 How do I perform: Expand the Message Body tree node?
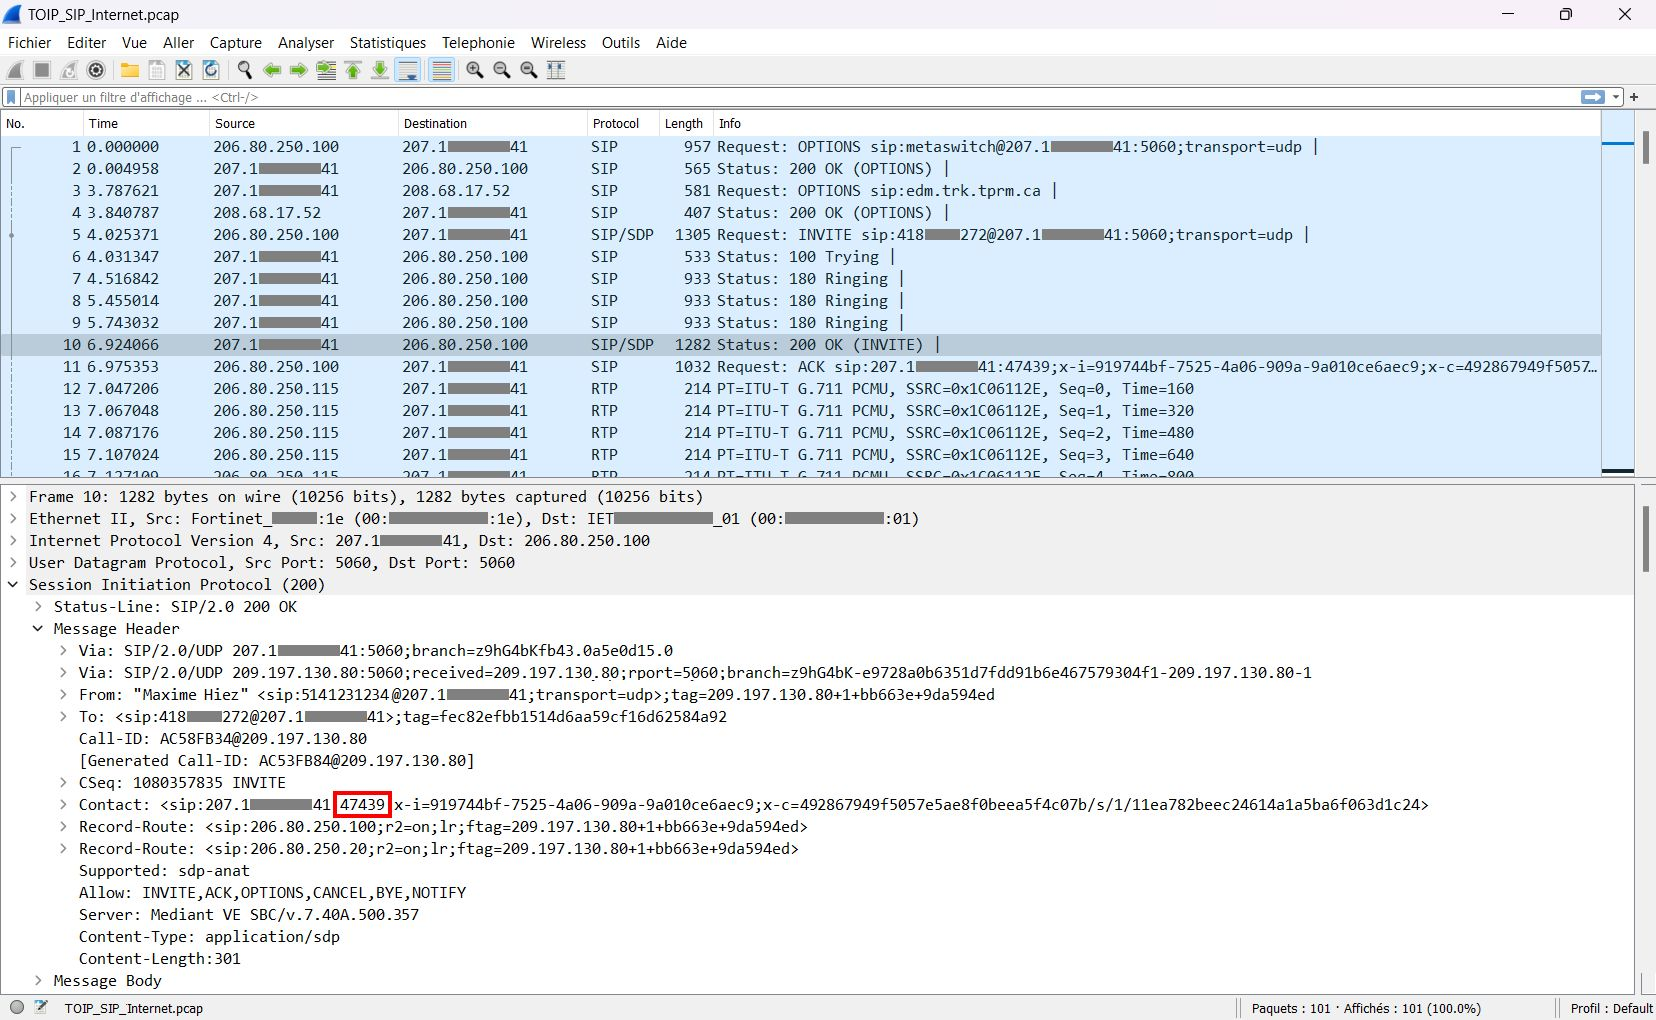(x=38, y=981)
